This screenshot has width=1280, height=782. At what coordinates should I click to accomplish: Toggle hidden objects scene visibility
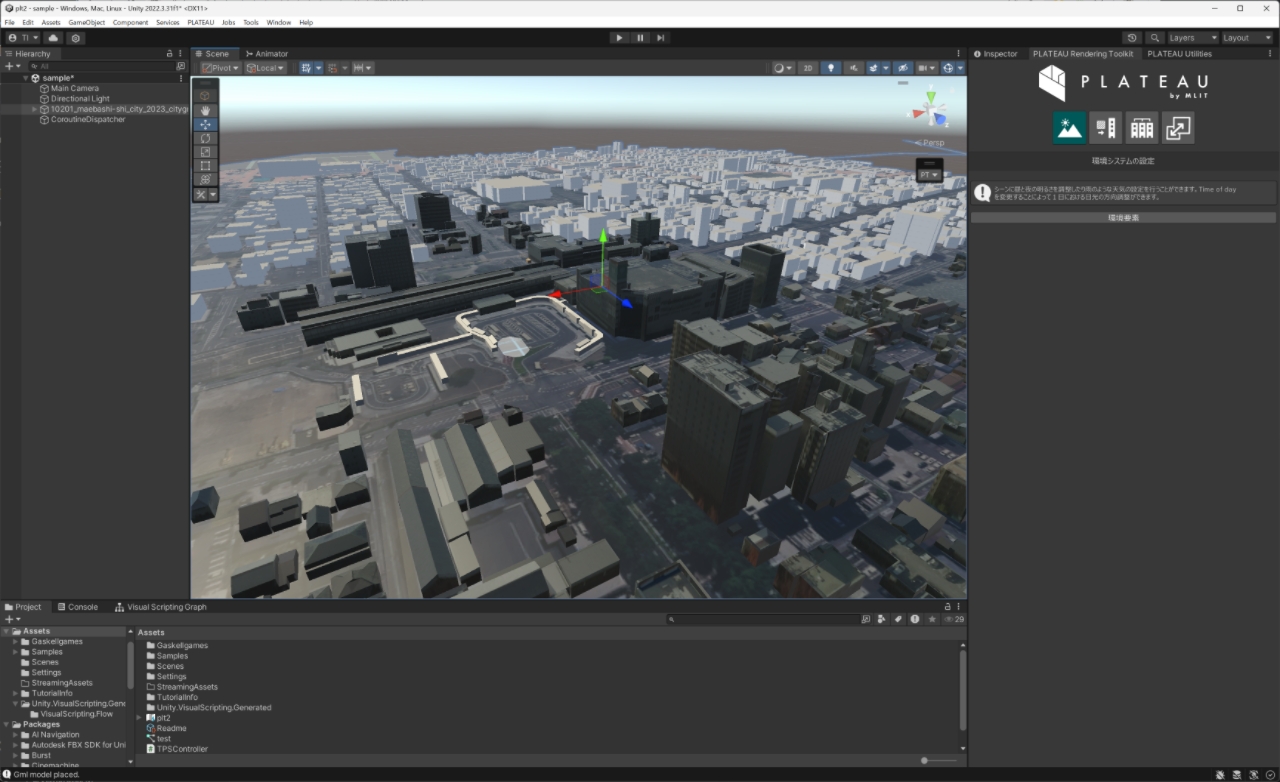(x=902, y=68)
